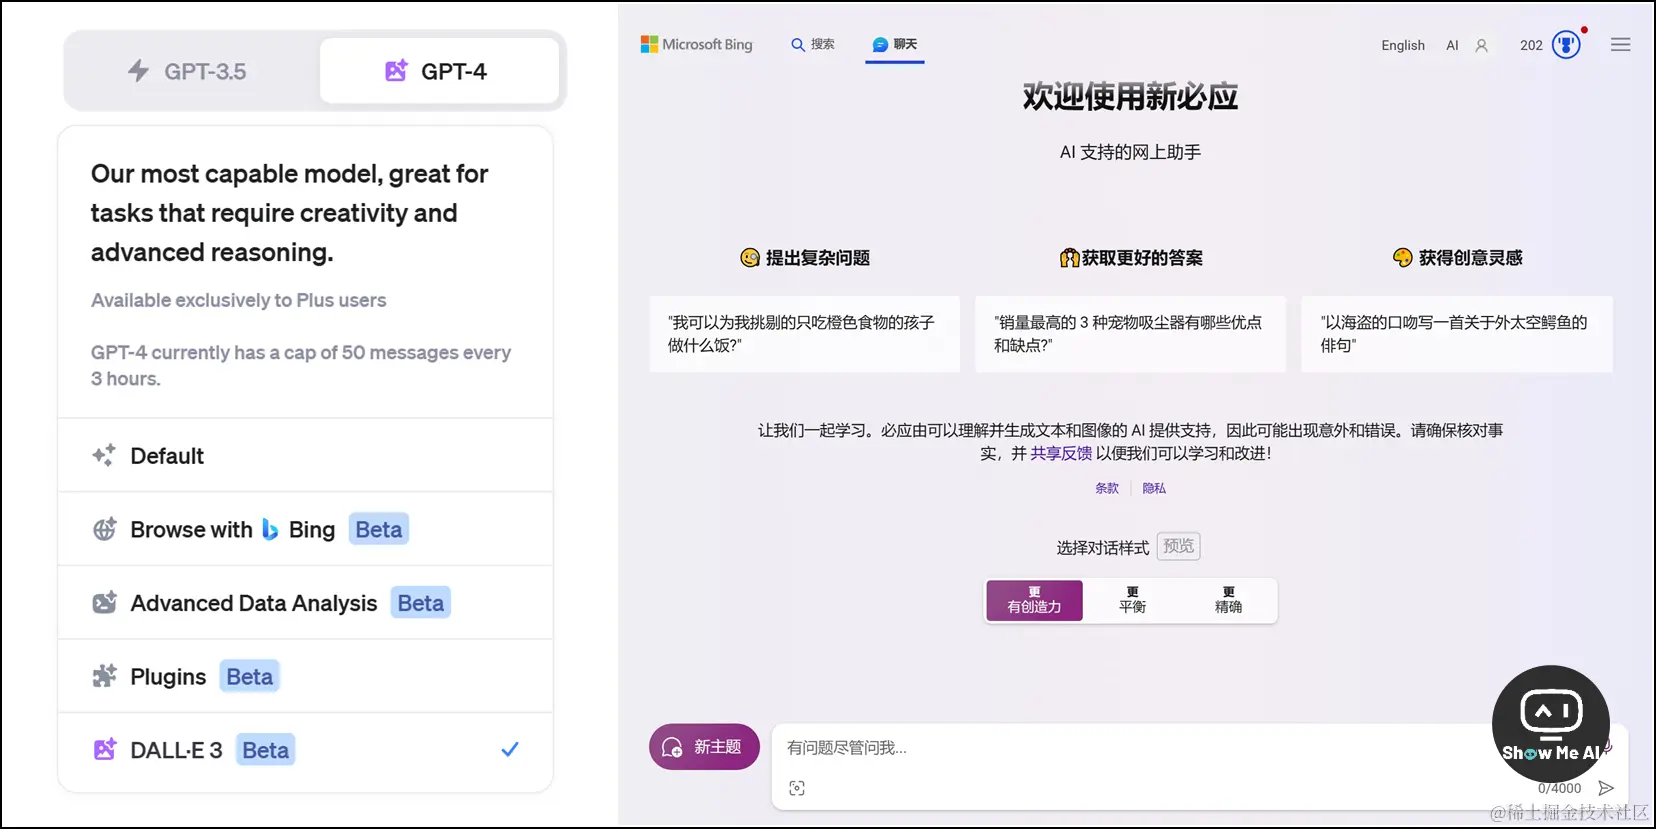
Task: Select the 更平衡 conversation style
Action: click(x=1132, y=600)
